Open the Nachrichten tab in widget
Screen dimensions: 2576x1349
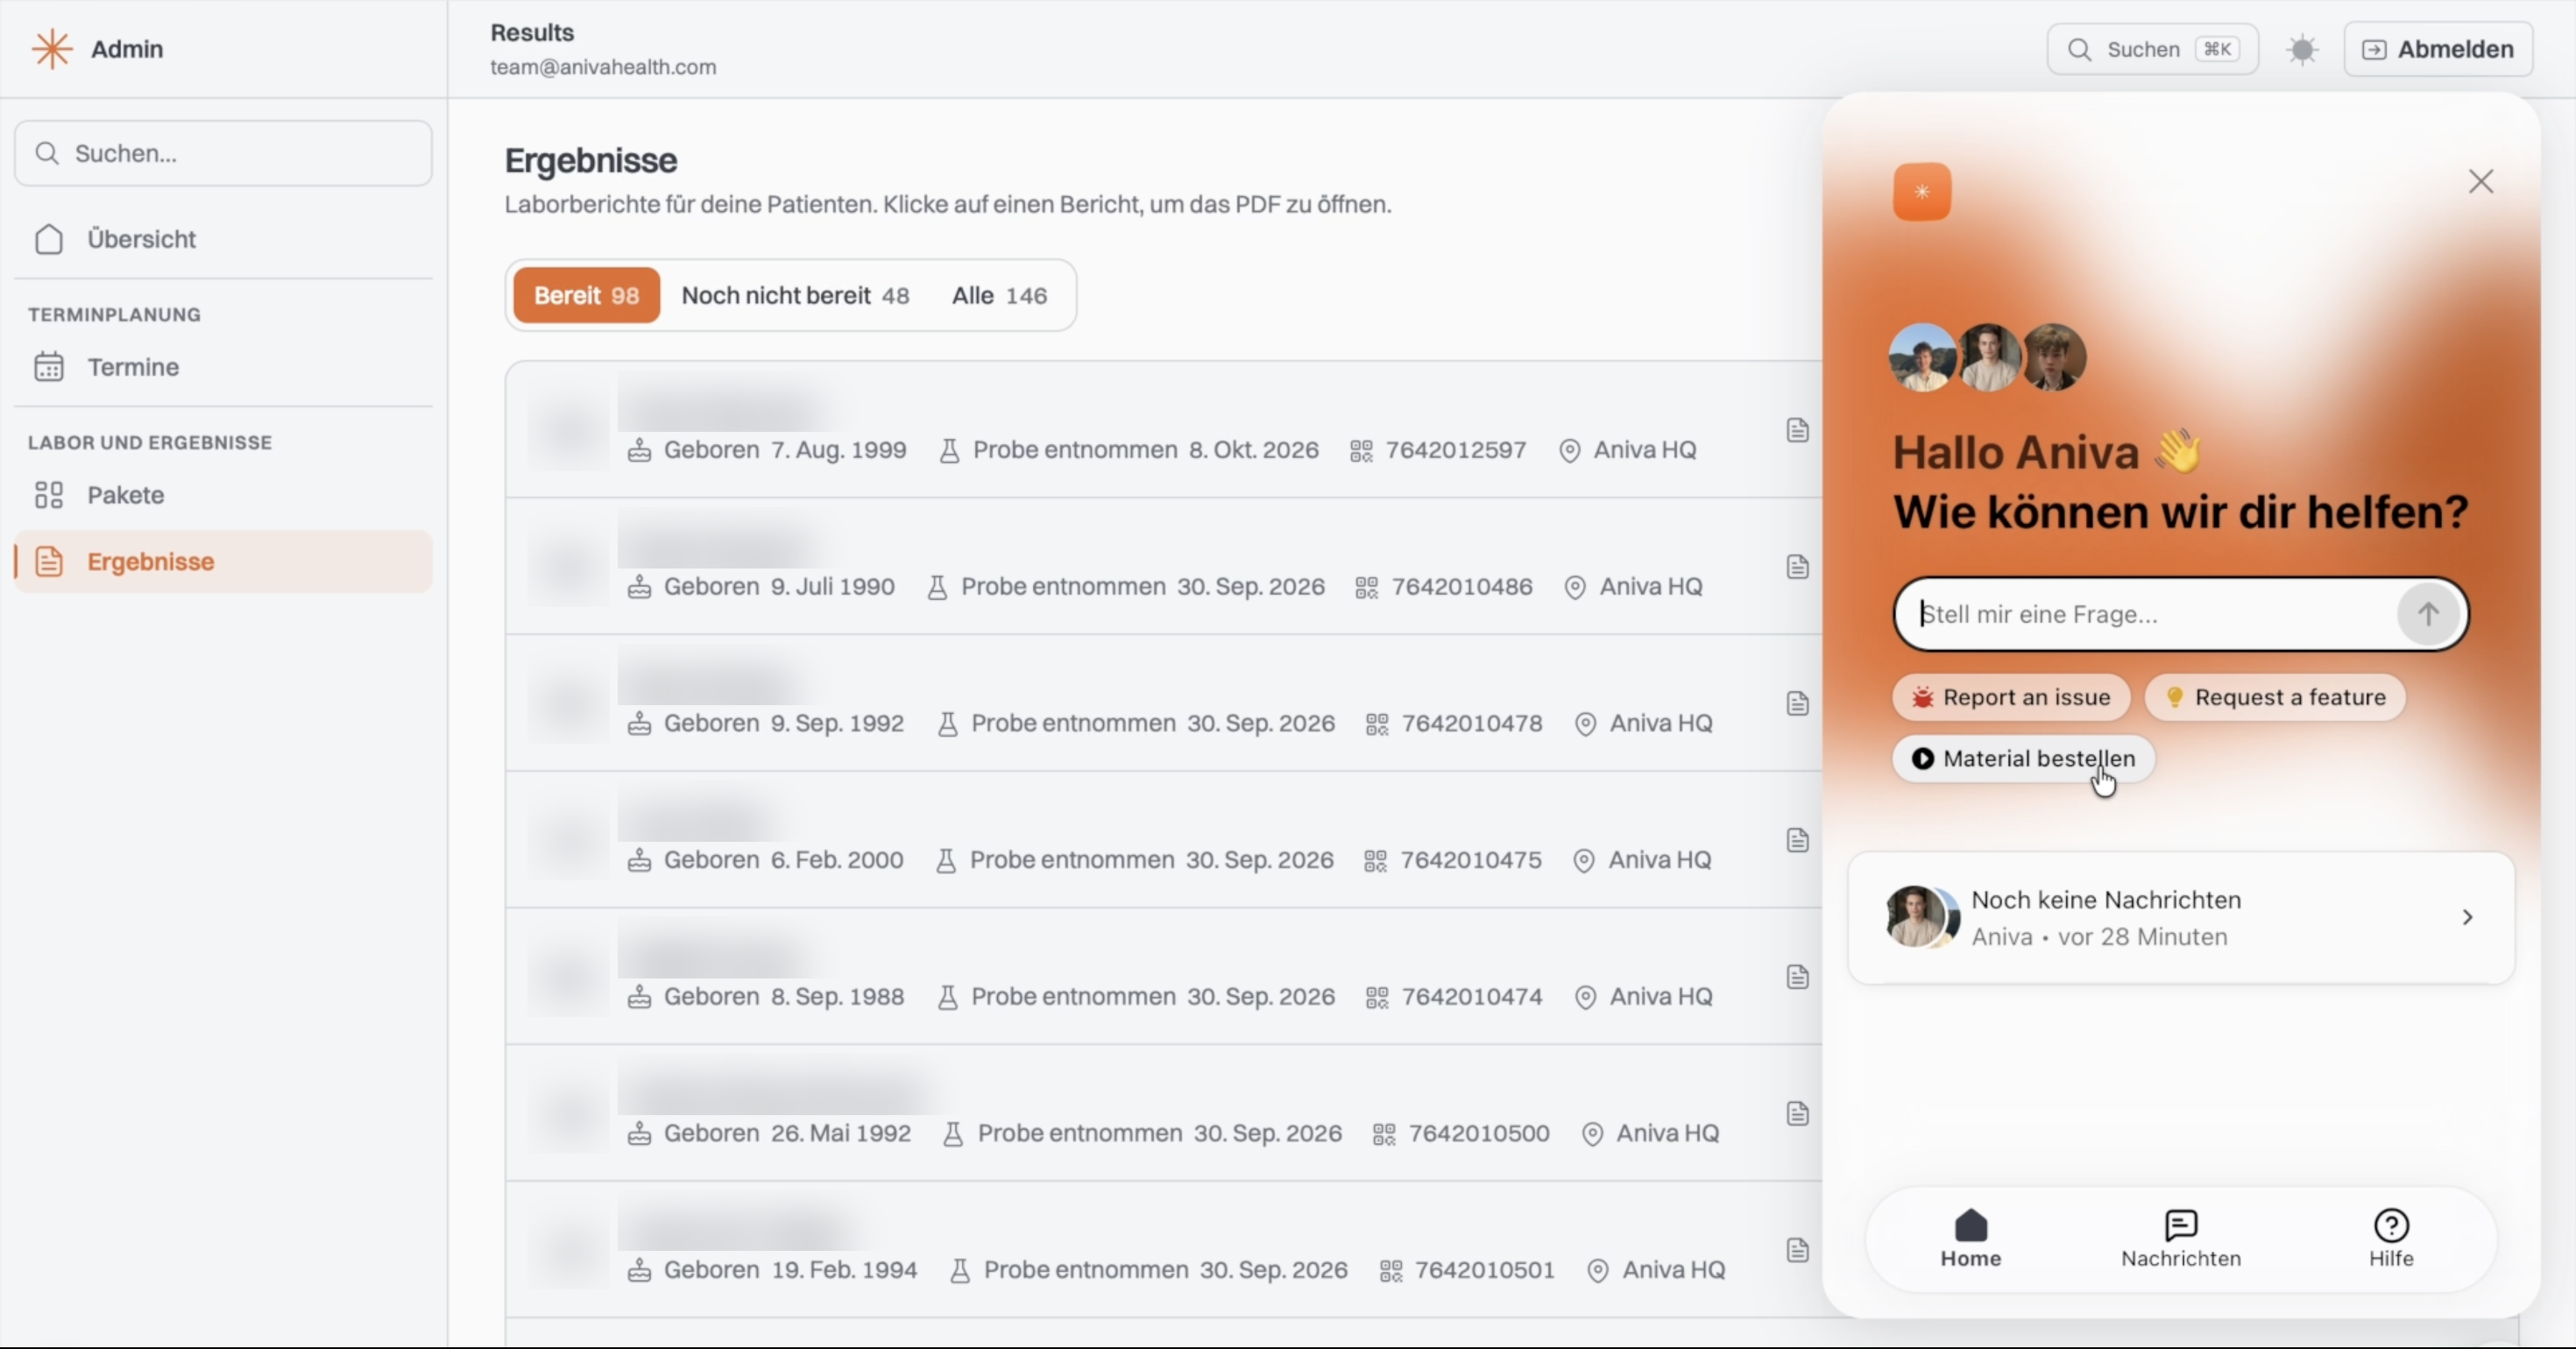[2181, 1239]
